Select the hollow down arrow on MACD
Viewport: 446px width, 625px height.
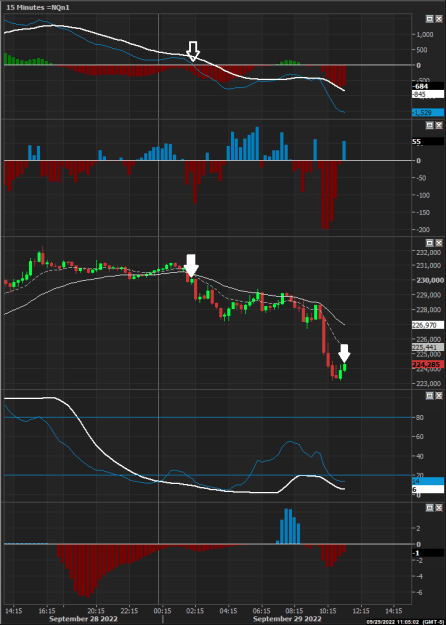point(193,51)
